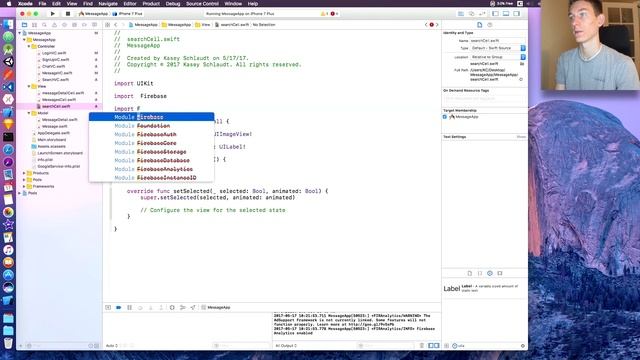Choose FirebaseDatabase module suggestion
The width and height of the screenshot is (640, 360).
coord(151,160)
